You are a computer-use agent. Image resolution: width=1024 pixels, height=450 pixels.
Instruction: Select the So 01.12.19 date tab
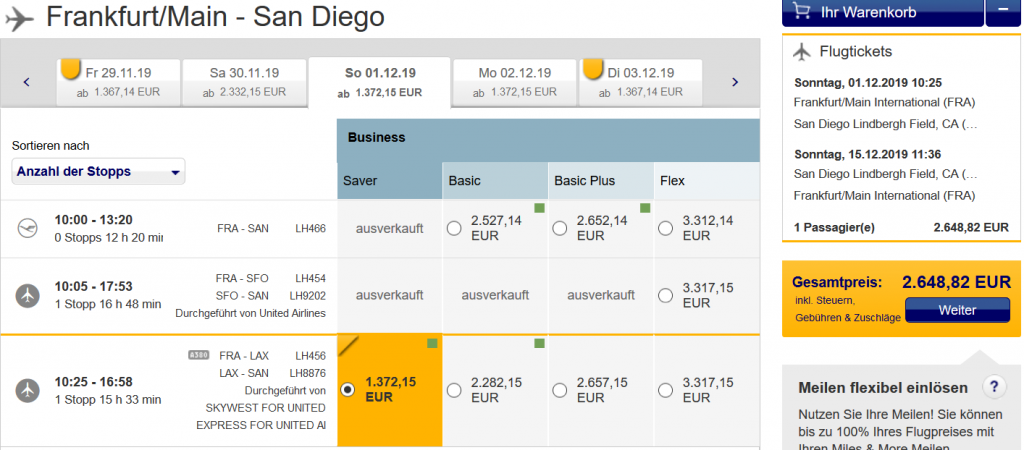(379, 82)
